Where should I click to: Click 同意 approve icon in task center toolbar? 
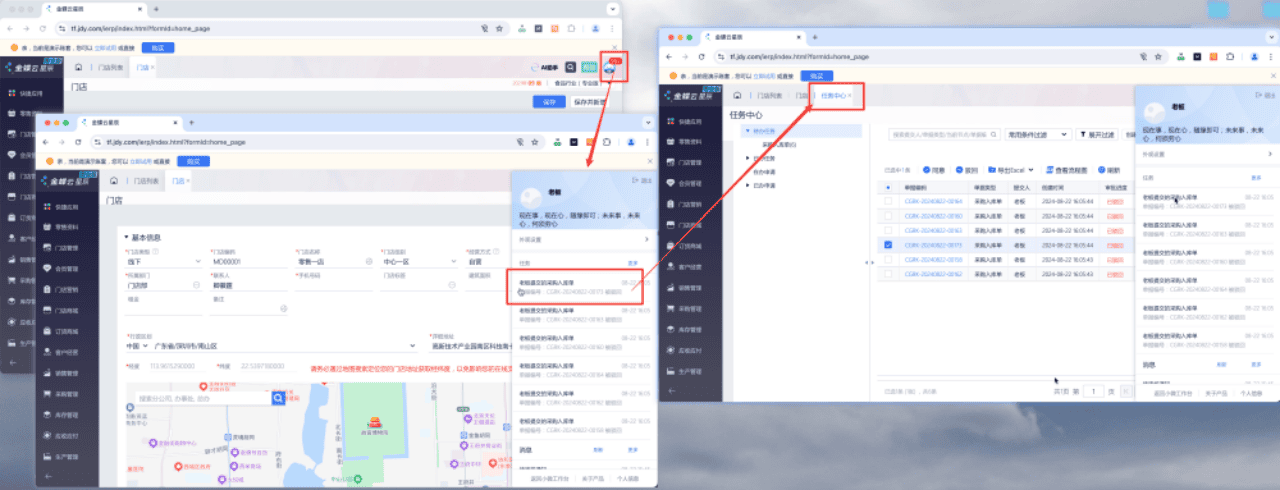click(935, 170)
